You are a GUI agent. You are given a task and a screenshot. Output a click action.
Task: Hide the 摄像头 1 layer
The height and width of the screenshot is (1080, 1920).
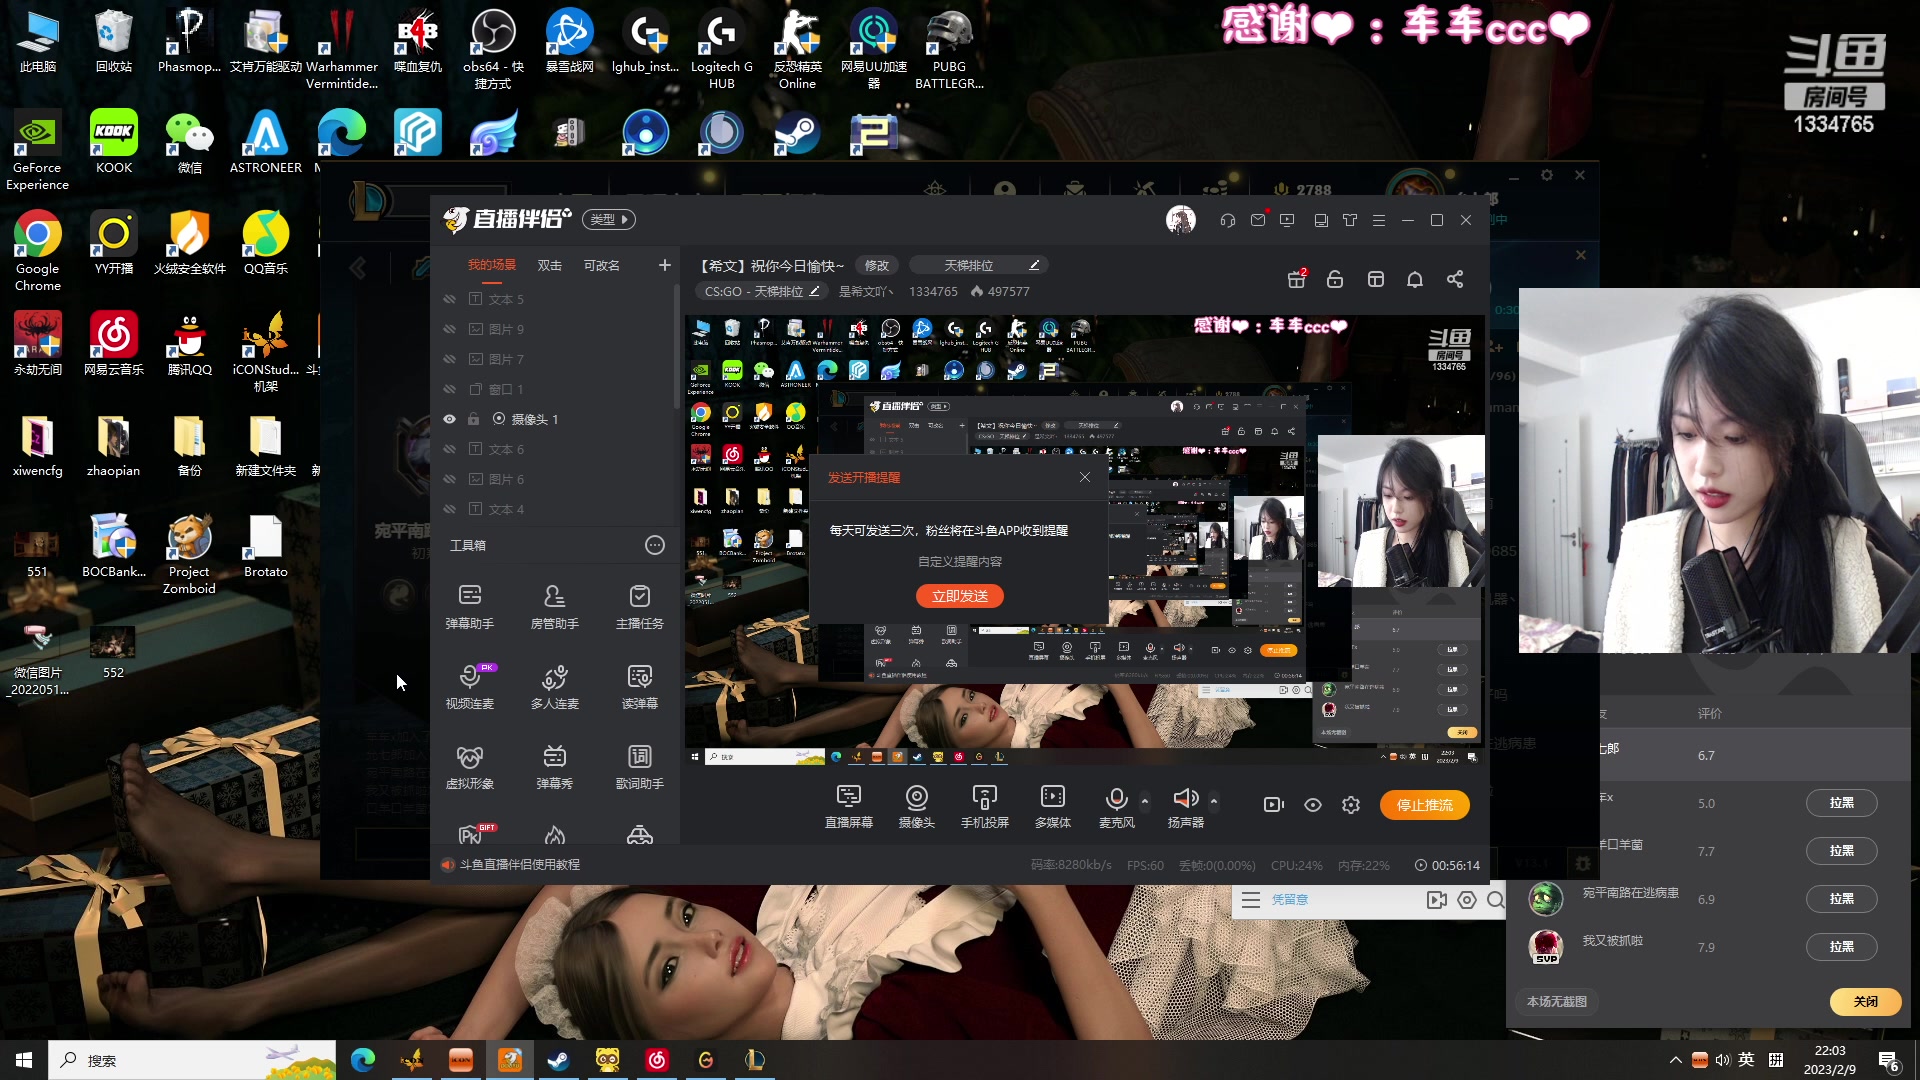450,419
